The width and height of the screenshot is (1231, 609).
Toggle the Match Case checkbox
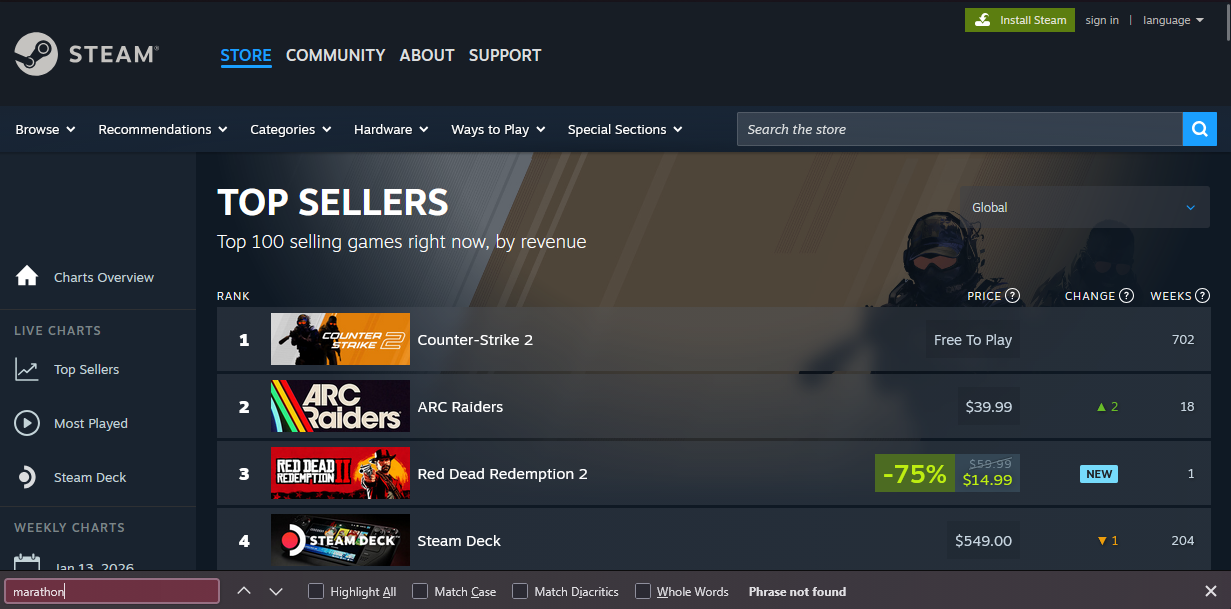click(x=420, y=591)
